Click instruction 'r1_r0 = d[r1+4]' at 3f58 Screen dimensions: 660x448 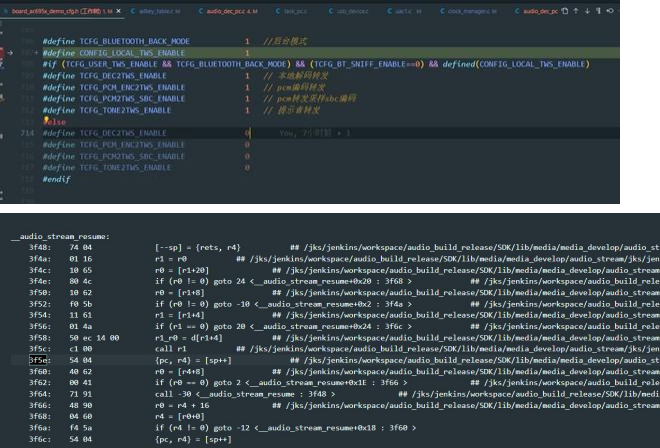[x=189, y=338]
